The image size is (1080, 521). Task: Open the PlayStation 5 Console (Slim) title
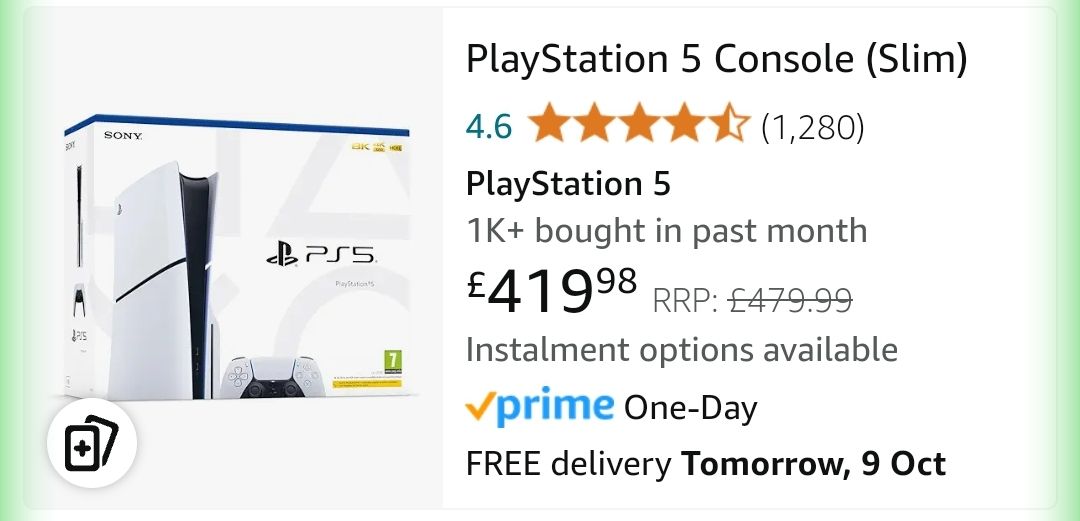[716, 61]
